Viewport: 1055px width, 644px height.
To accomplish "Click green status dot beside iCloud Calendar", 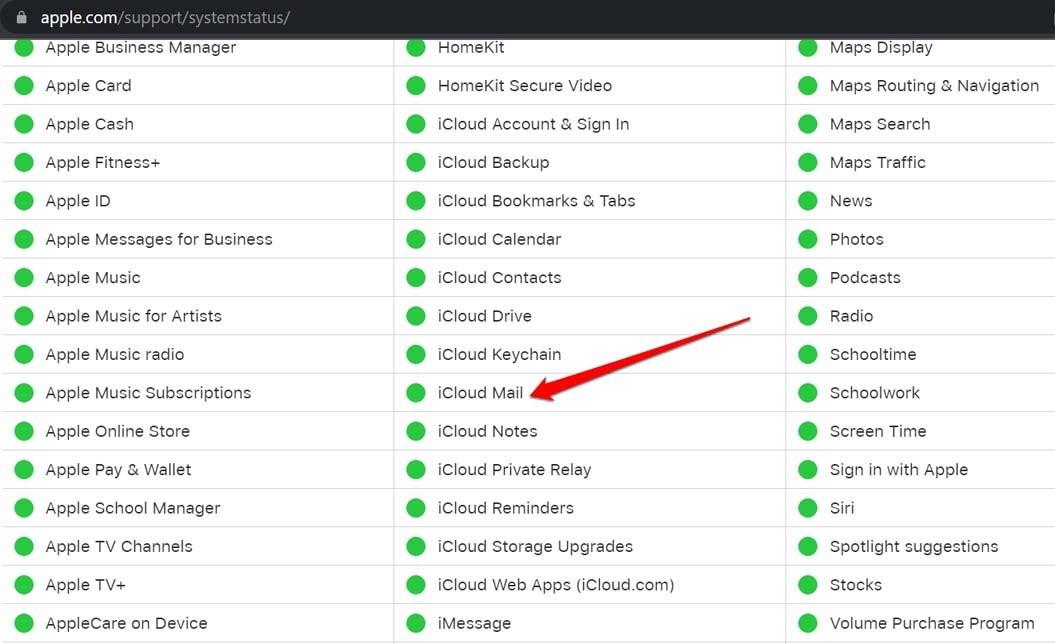I will tap(416, 239).
